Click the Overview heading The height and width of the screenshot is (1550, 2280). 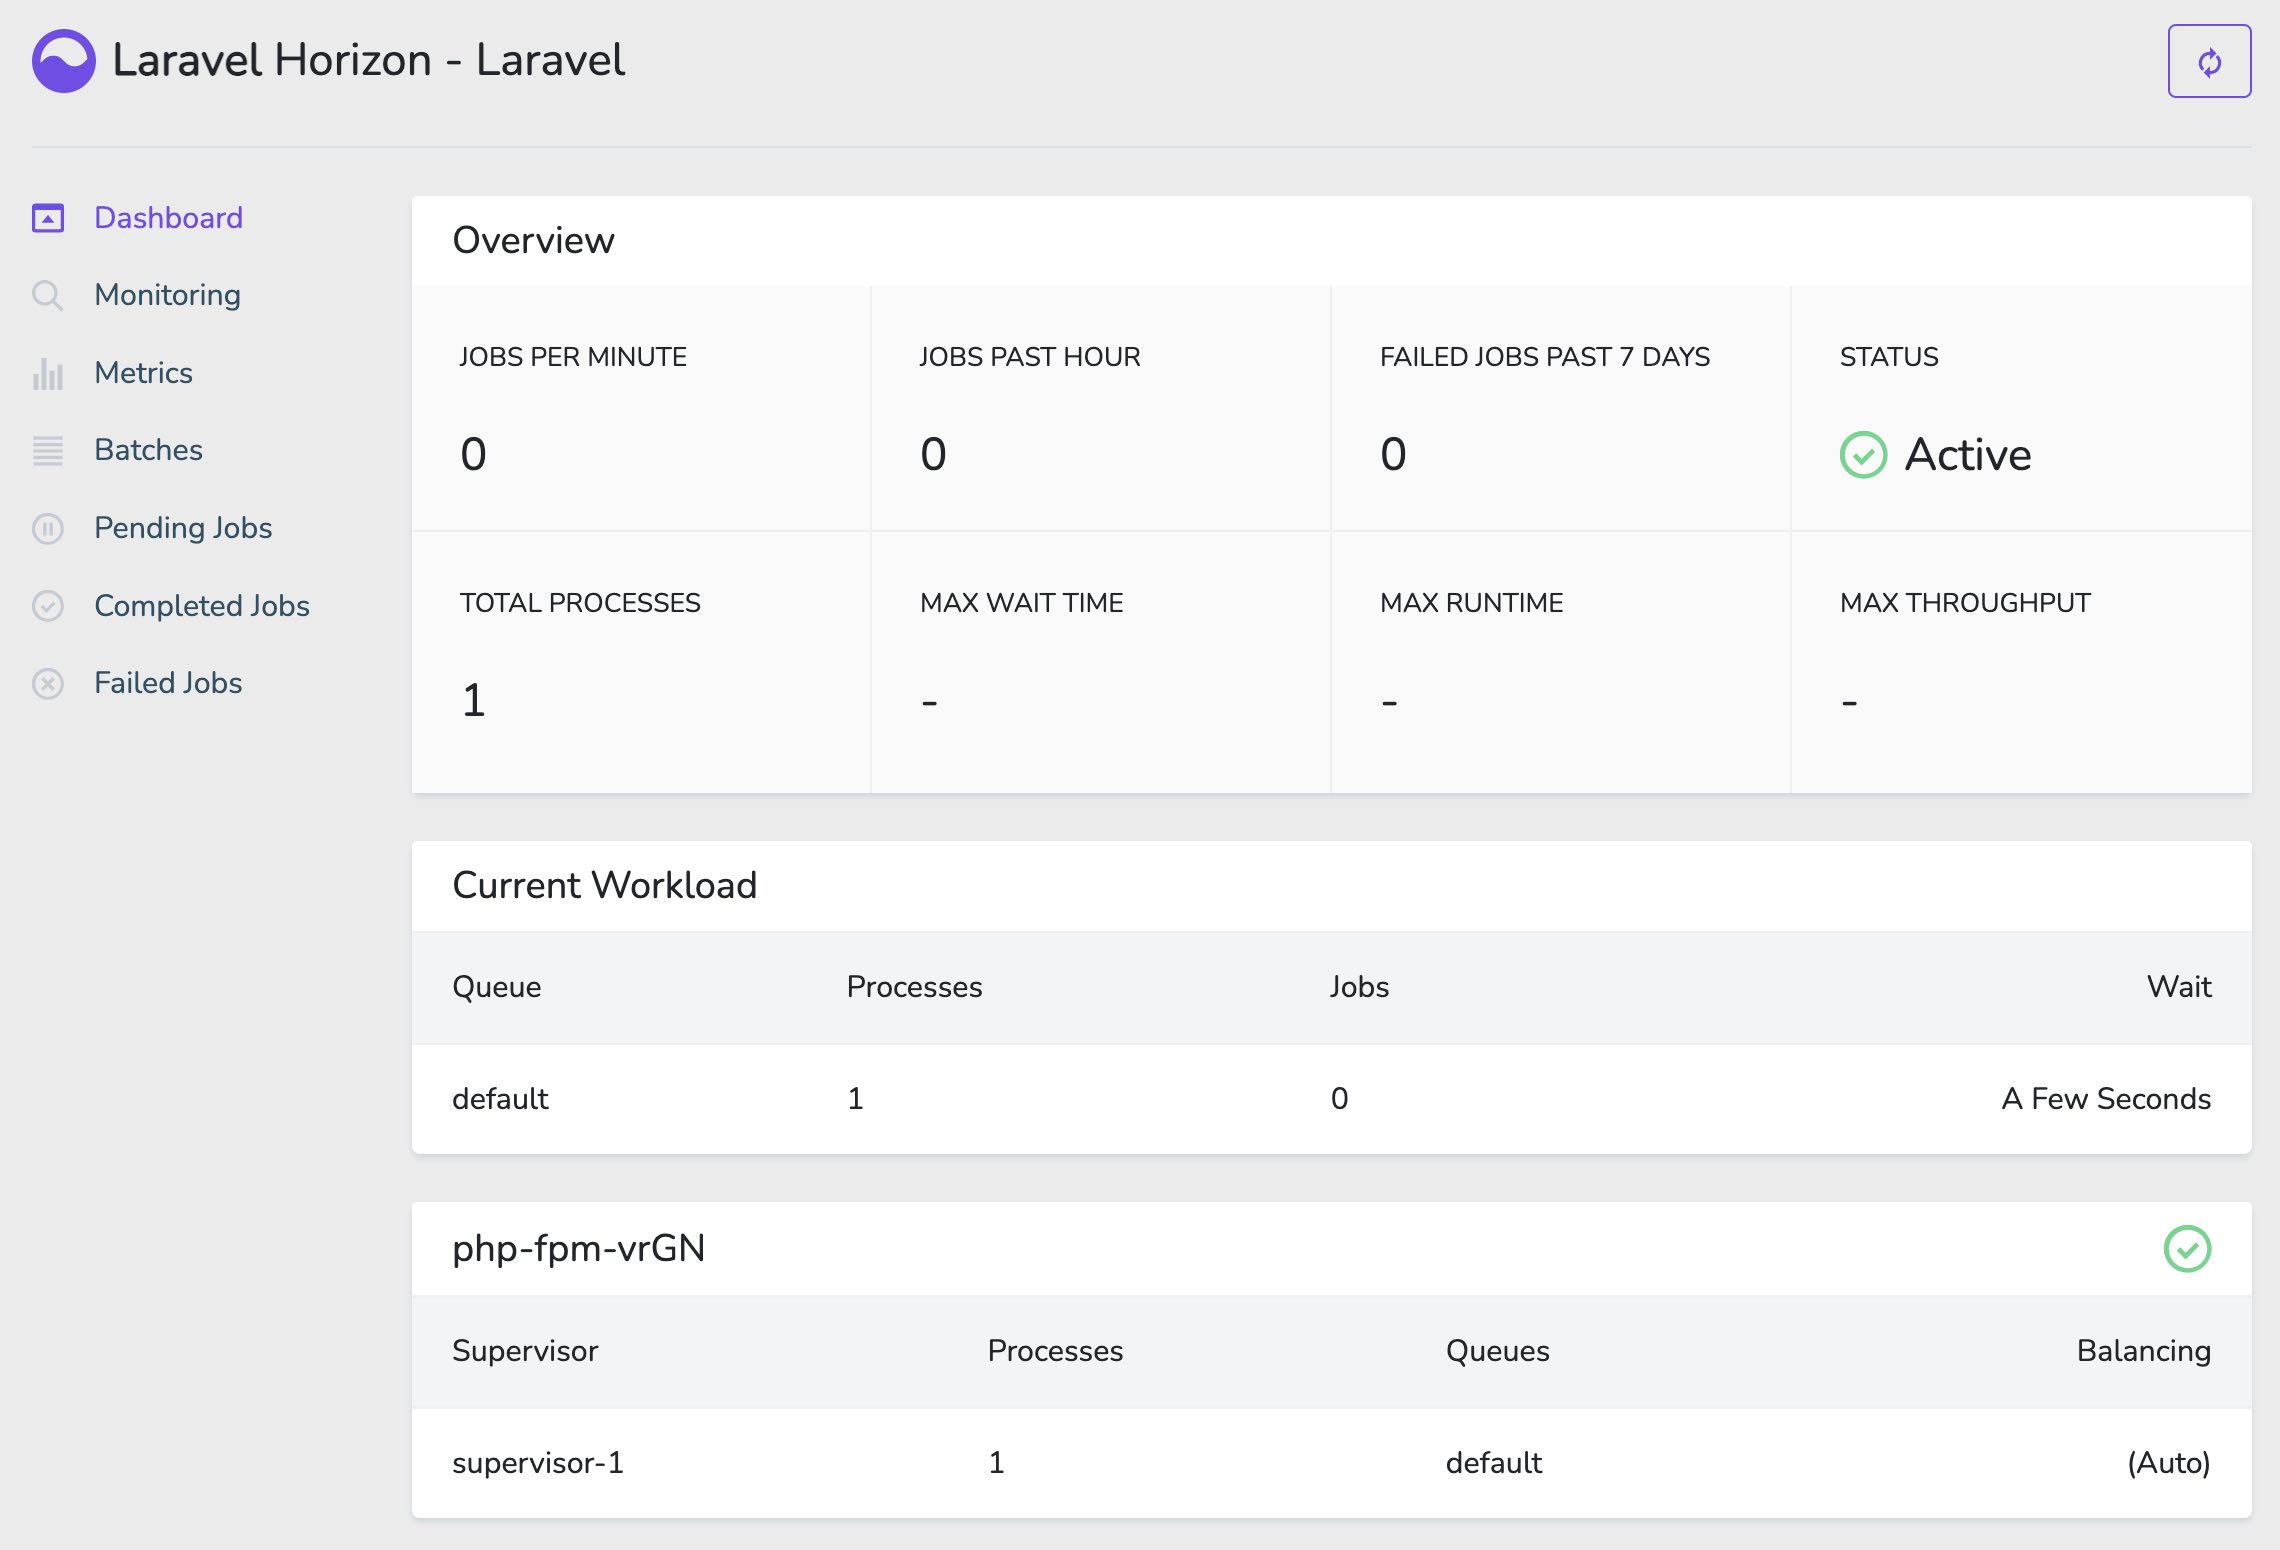click(x=533, y=241)
